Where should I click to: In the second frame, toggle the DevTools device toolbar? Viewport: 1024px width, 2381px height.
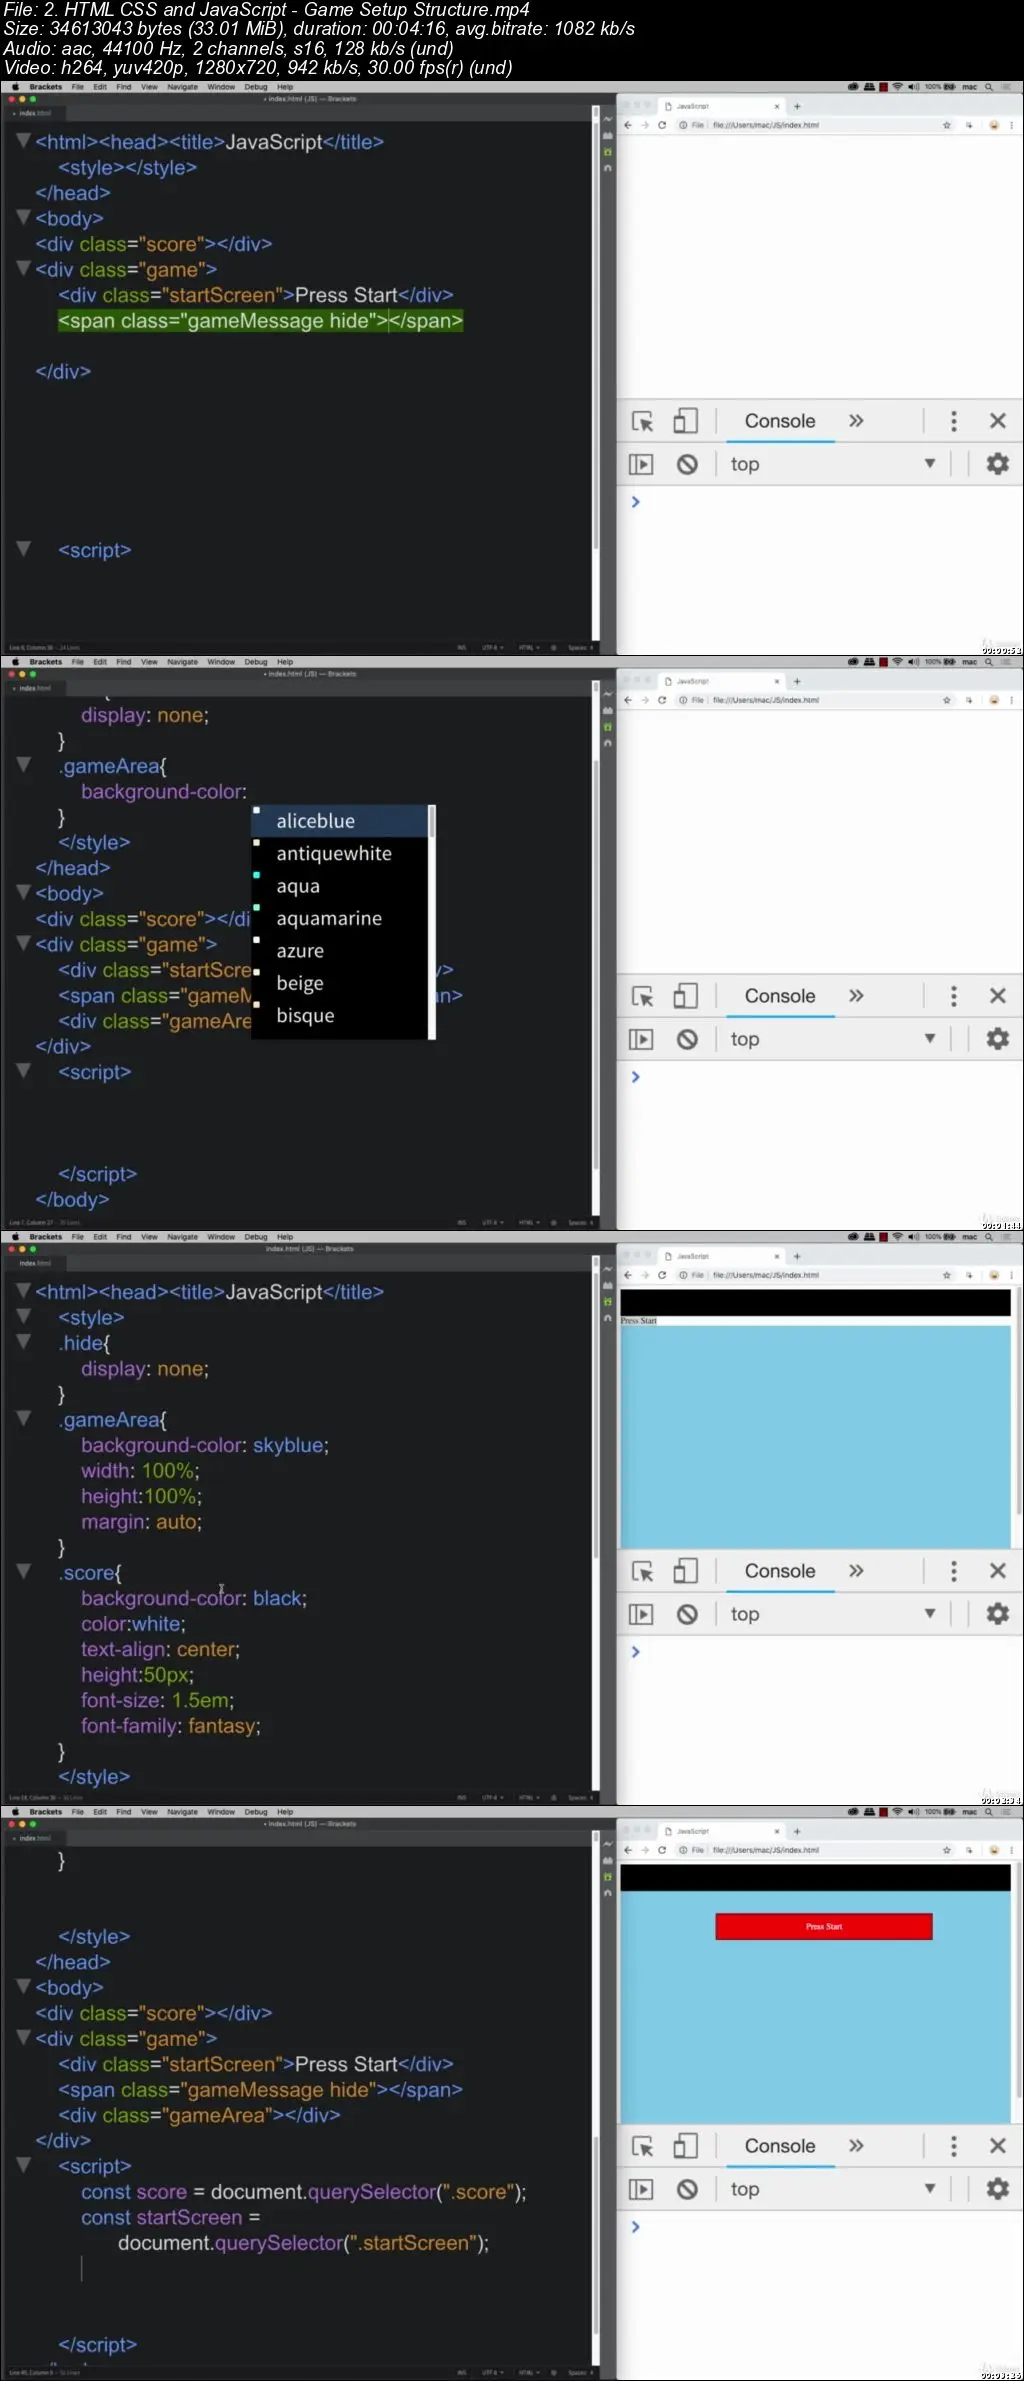pyautogui.click(x=686, y=996)
